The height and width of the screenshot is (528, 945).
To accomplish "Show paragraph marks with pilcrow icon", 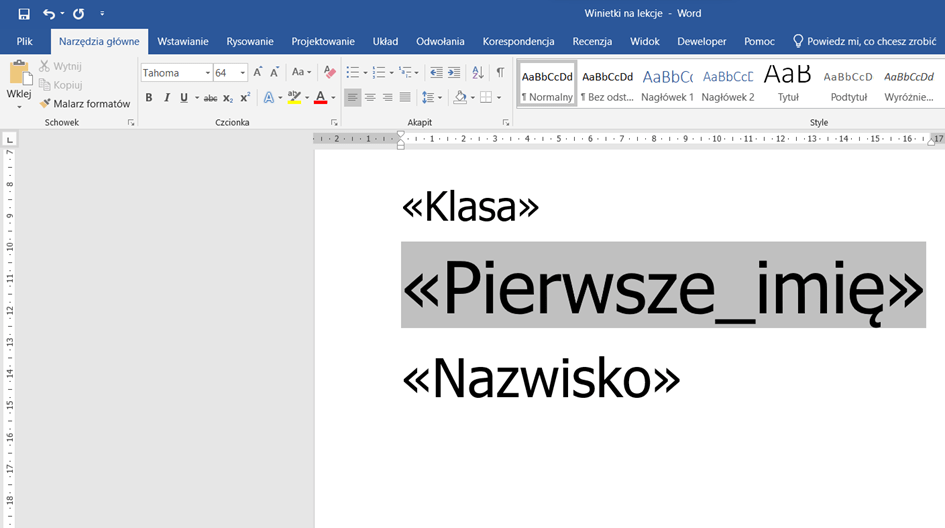I will coord(500,73).
